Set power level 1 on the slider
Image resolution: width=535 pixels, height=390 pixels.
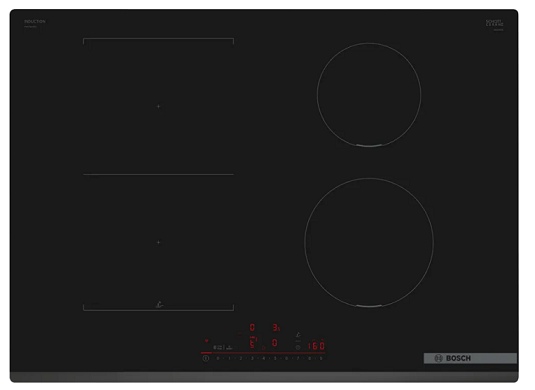tap(229, 358)
